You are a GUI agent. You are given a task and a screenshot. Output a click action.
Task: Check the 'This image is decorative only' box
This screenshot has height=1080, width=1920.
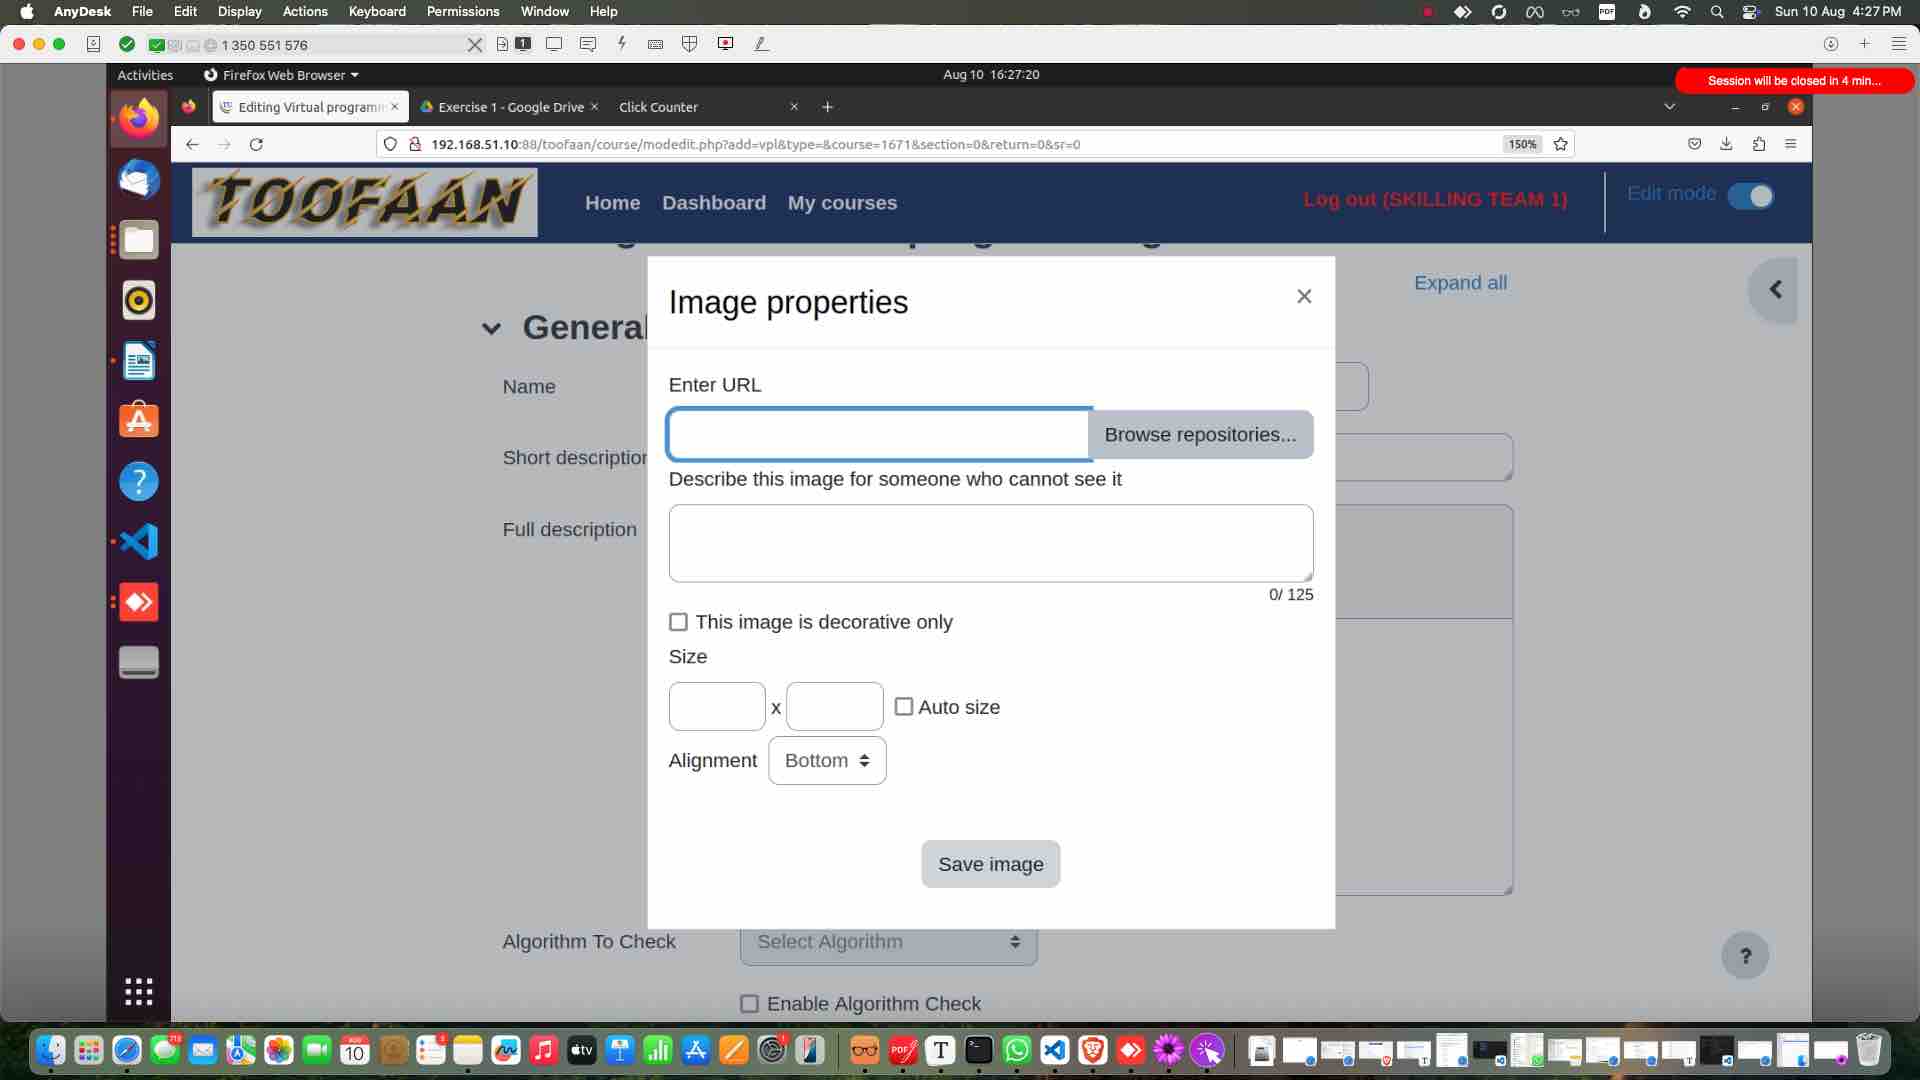tap(679, 622)
